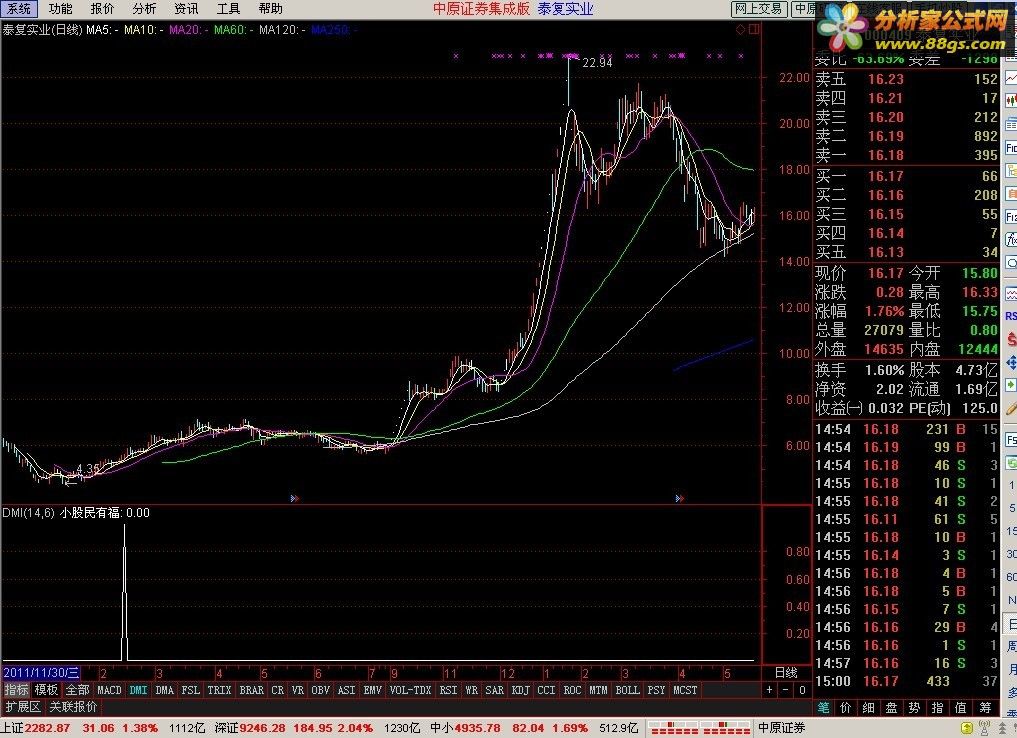Switch to the 笔 tab in quote panel

(824, 708)
